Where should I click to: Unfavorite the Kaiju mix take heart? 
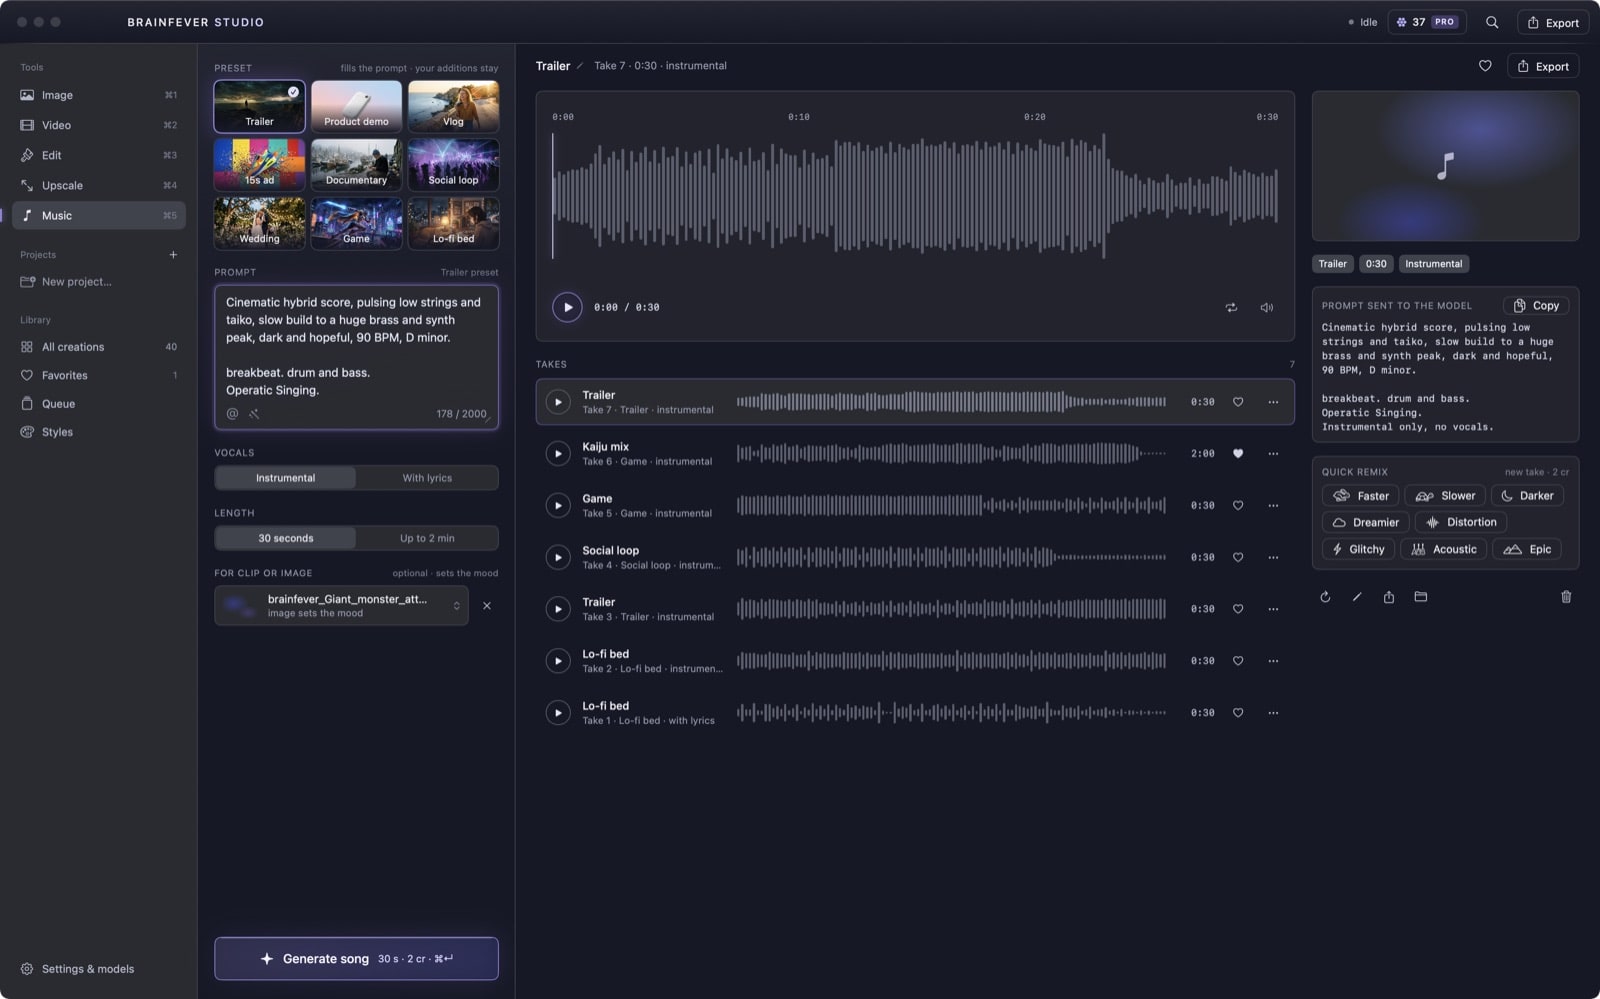[x=1238, y=454]
